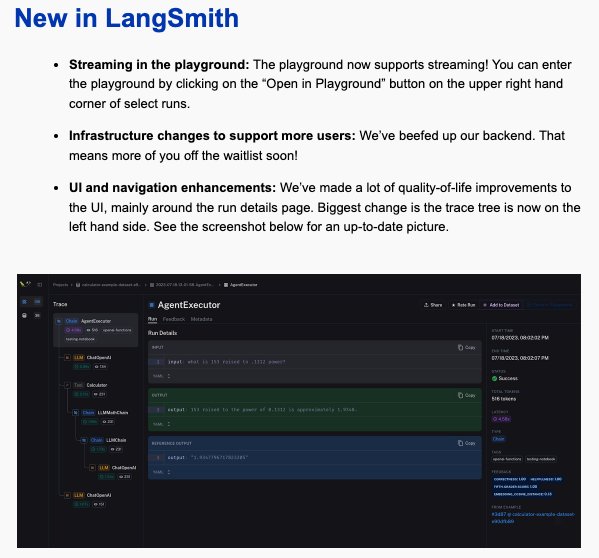Click the faded Open in Playground button
The width and height of the screenshot is (599, 558).
click(550, 305)
